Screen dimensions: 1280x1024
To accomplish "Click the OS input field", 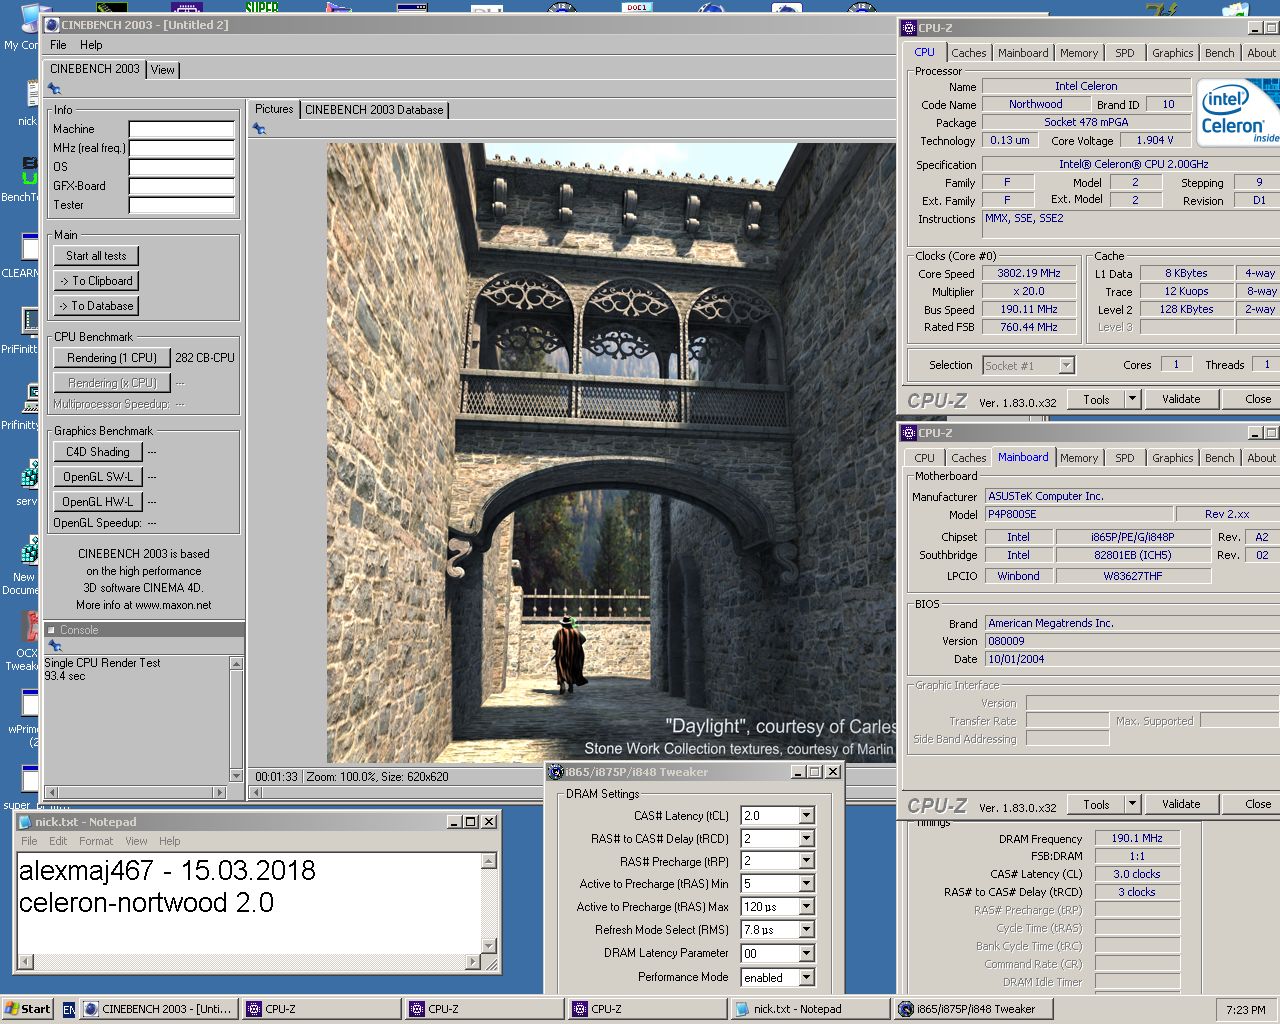I will point(181,167).
